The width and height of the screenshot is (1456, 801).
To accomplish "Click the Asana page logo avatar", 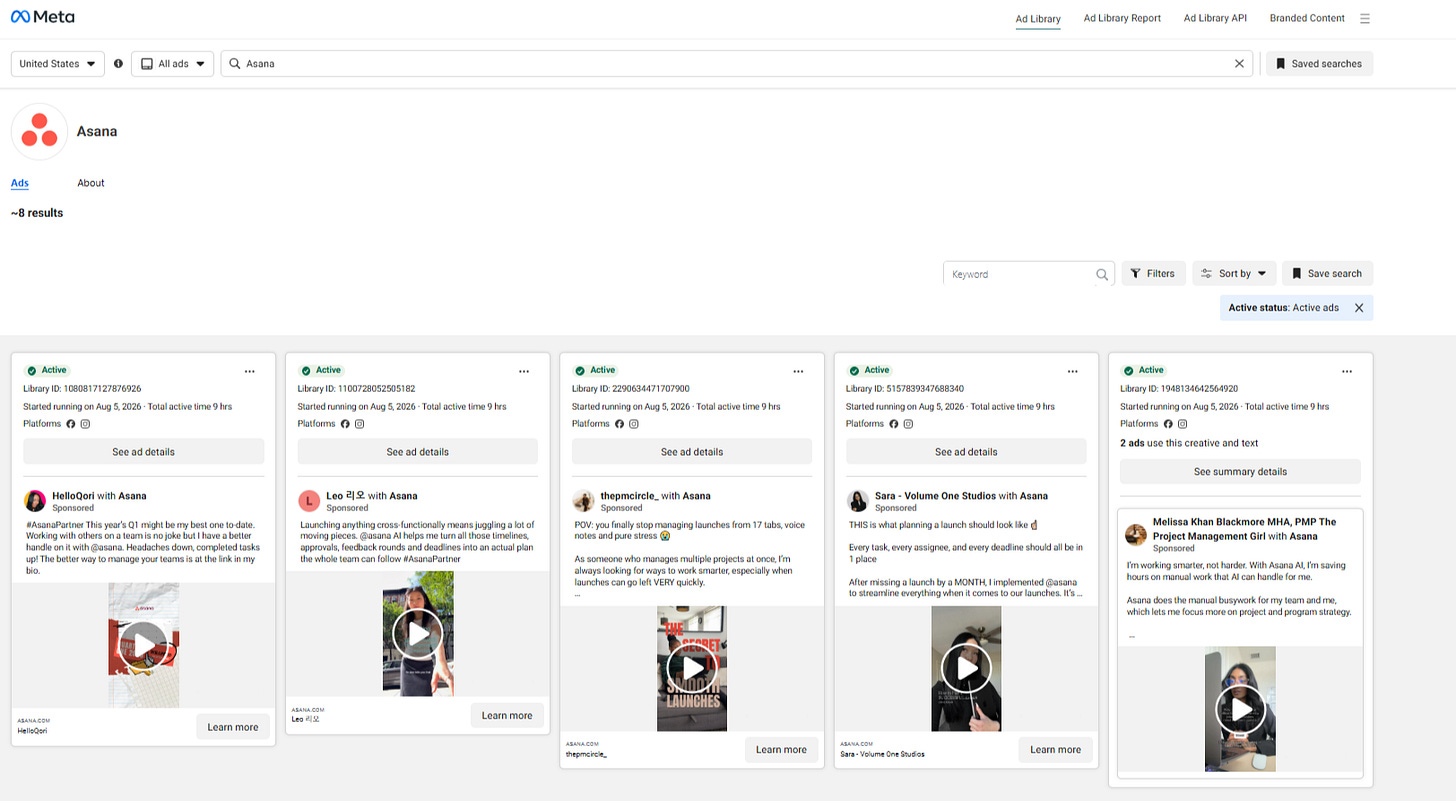I will (x=39, y=131).
